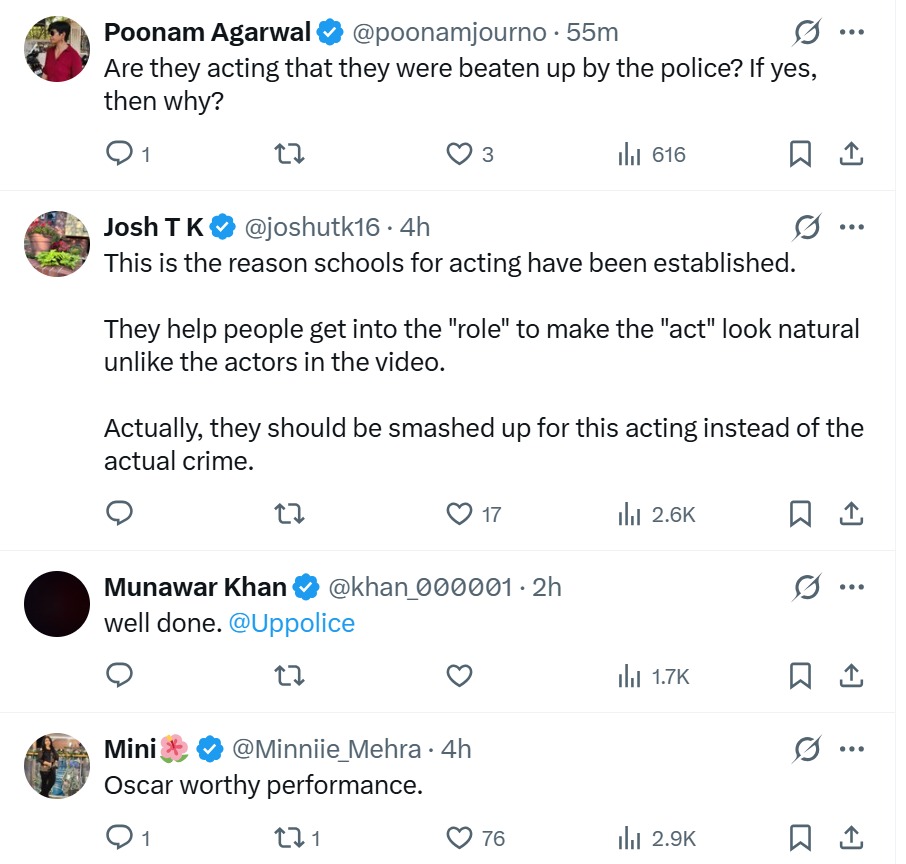Like Josh T K's acting schools tweet
Viewport: 906px width, 864px height.
[459, 514]
